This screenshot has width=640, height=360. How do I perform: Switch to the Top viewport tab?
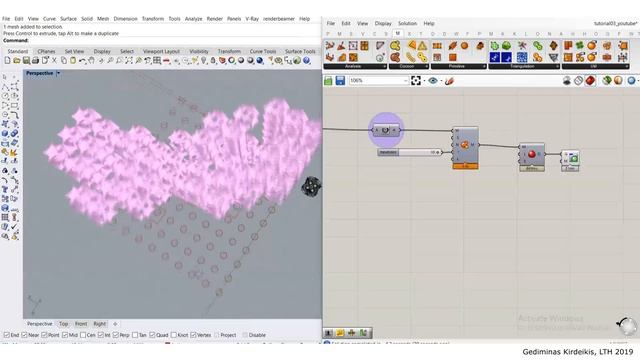tap(63, 324)
